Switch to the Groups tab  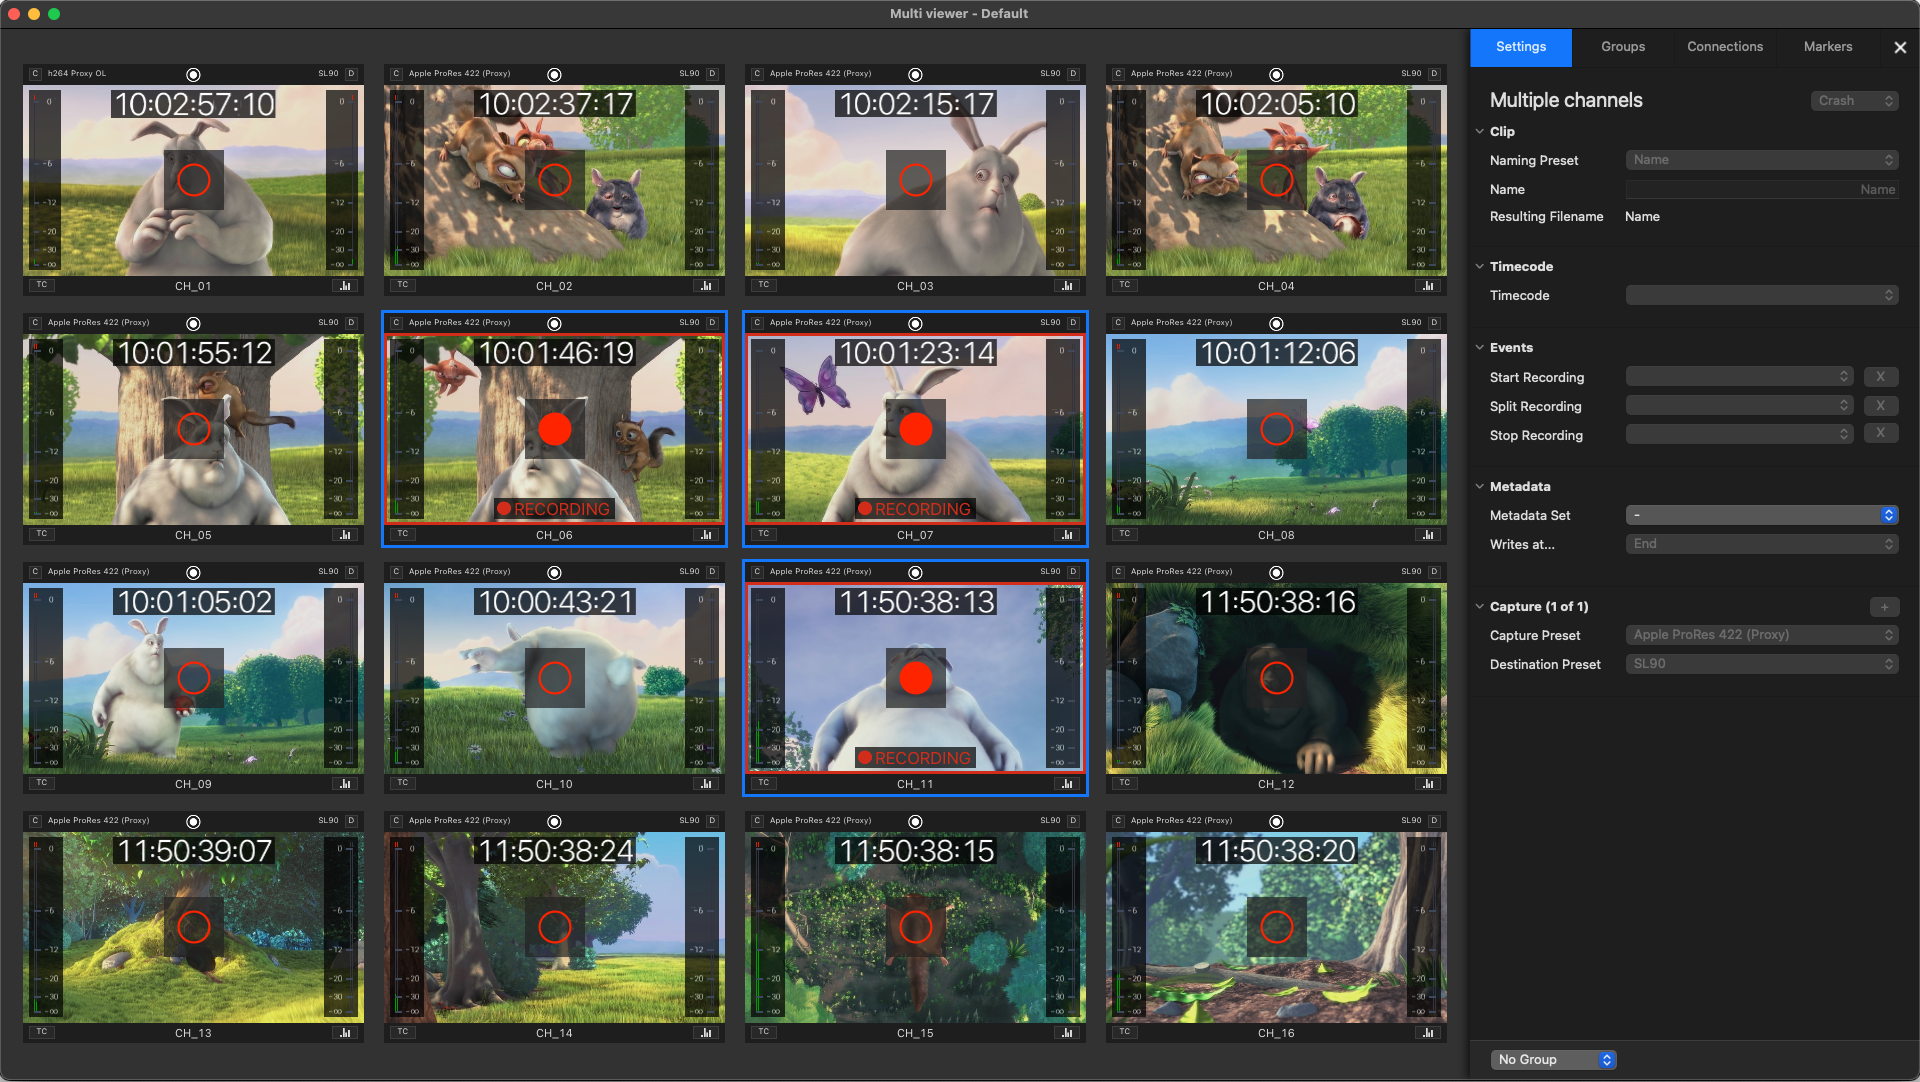(x=1623, y=47)
